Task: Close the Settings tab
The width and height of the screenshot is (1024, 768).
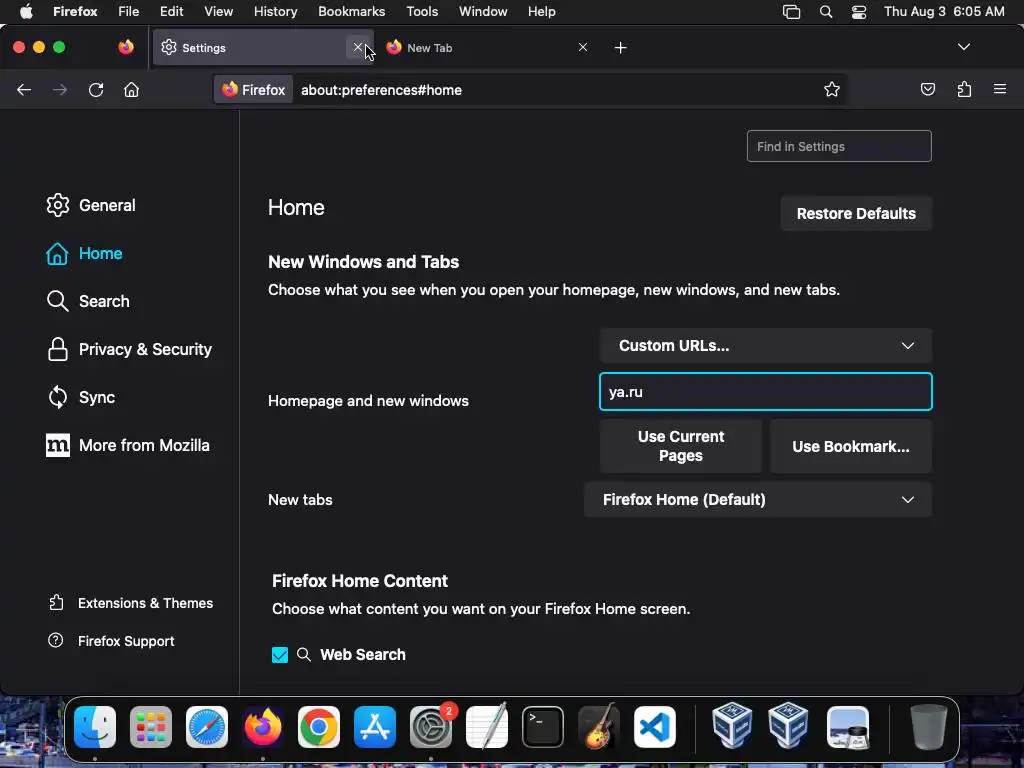Action: tap(358, 47)
